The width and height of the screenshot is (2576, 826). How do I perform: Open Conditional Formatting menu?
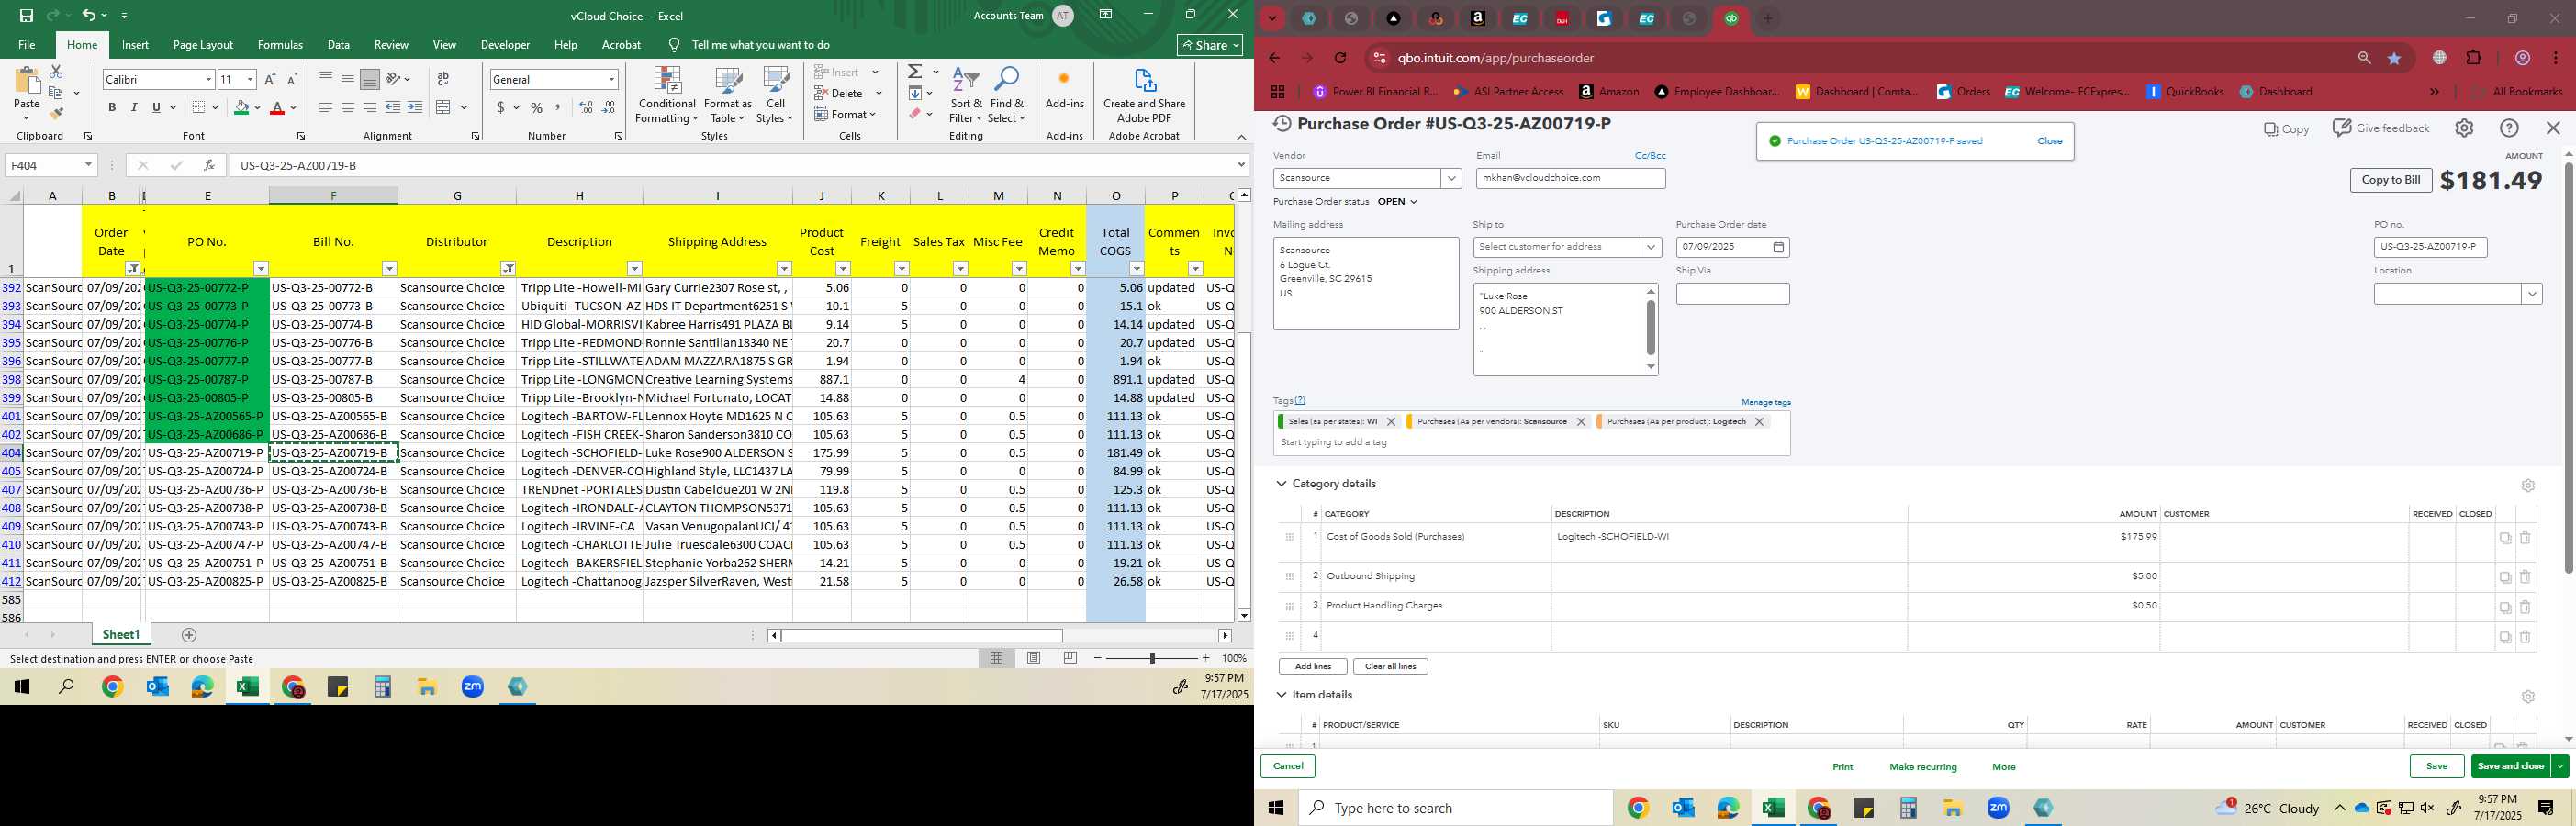point(667,95)
